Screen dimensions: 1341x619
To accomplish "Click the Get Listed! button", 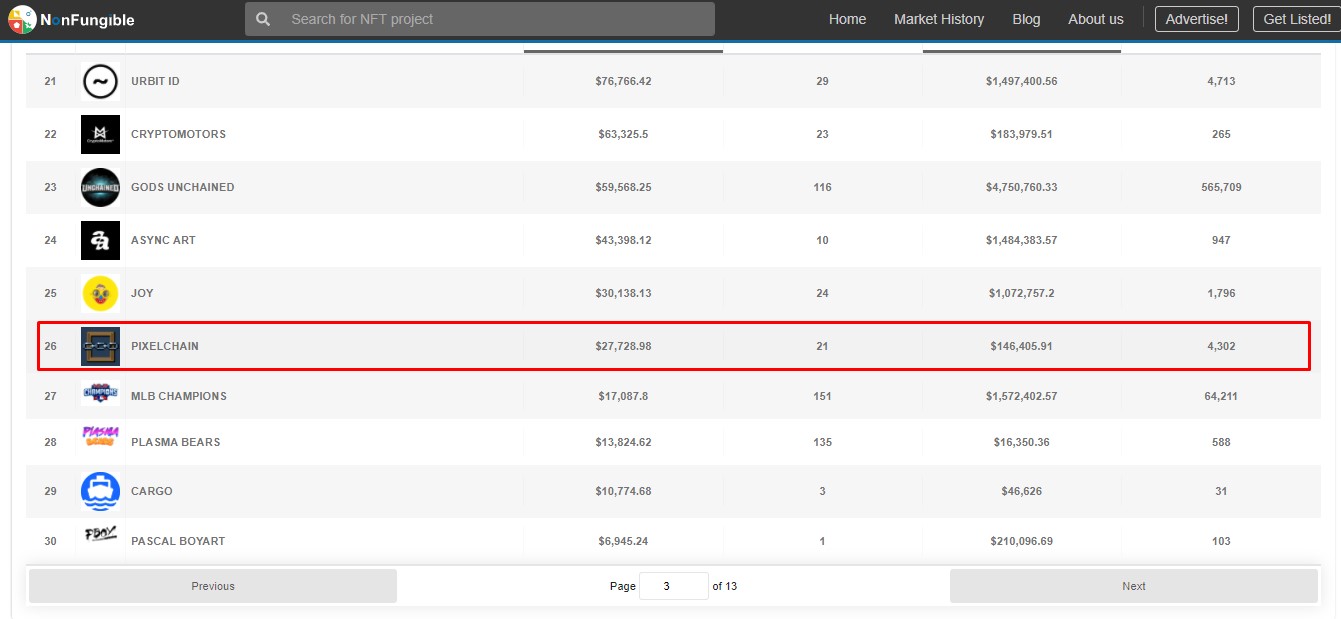I will [1297, 19].
